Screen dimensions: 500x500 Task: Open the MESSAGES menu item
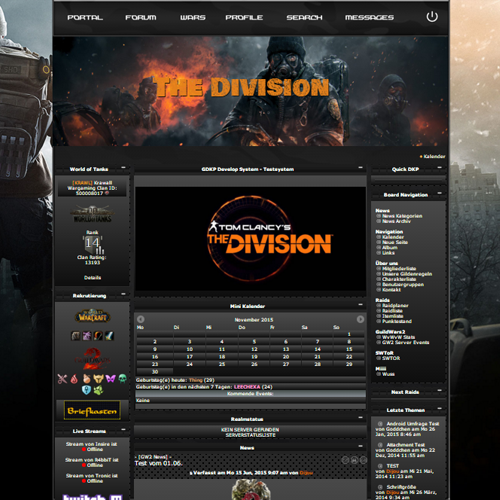[x=369, y=17]
